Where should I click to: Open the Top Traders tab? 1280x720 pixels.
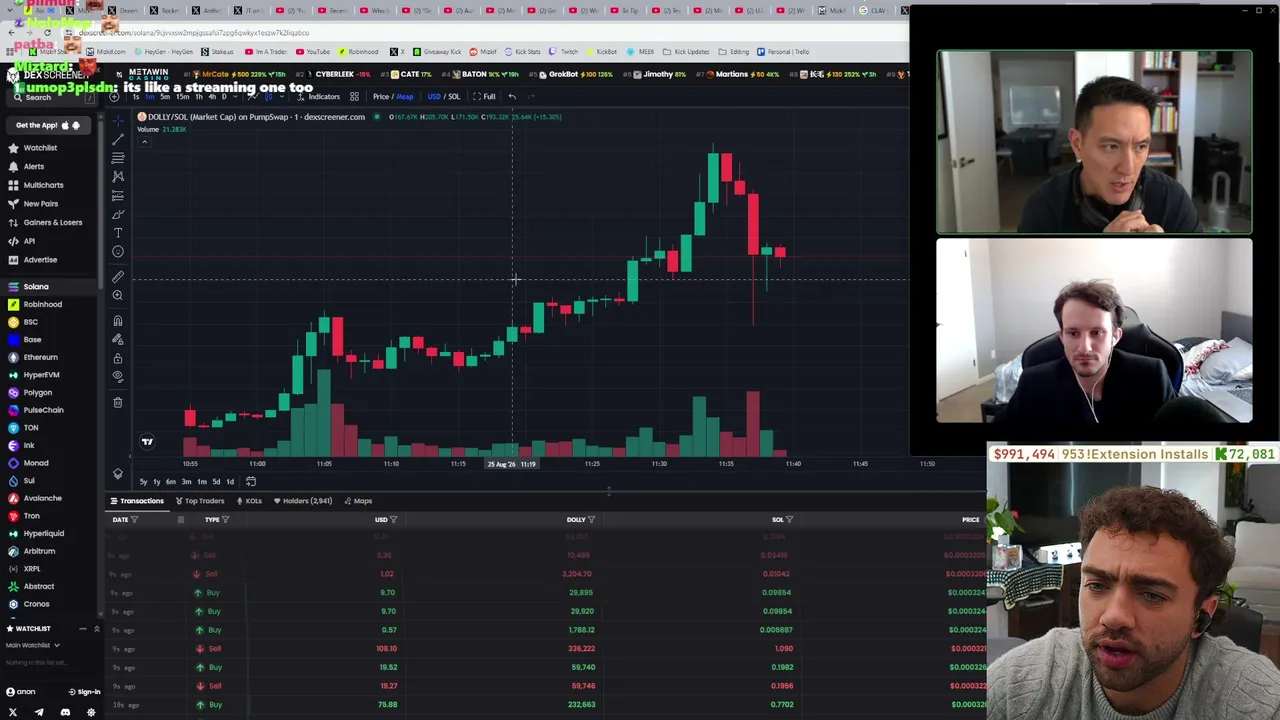coord(200,501)
